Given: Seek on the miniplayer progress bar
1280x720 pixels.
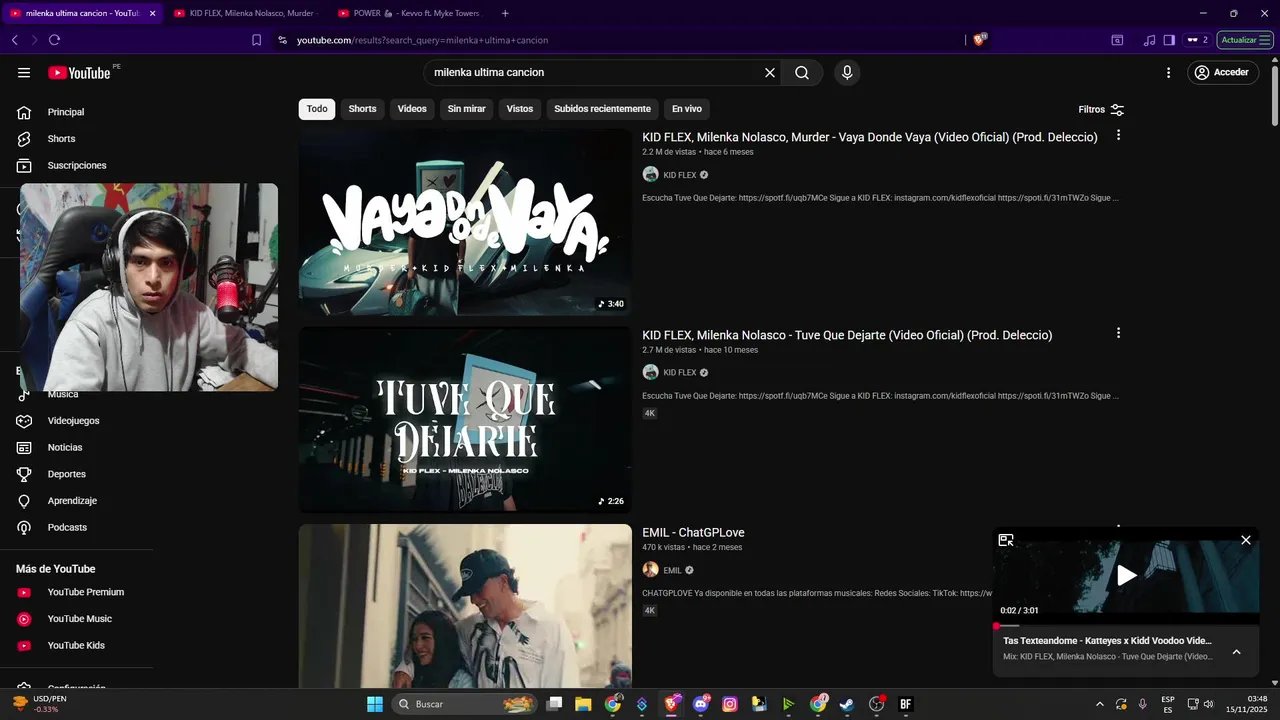Looking at the screenshot, I should click(1126, 626).
